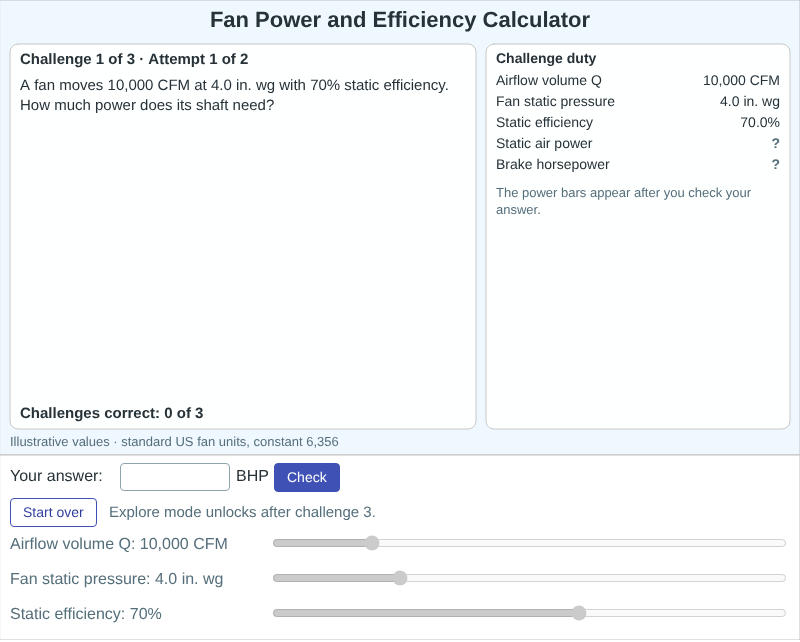The width and height of the screenshot is (800, 642).
Task: Click the Airflow volume Q slider handle
Action: click(x=372, y=543)
